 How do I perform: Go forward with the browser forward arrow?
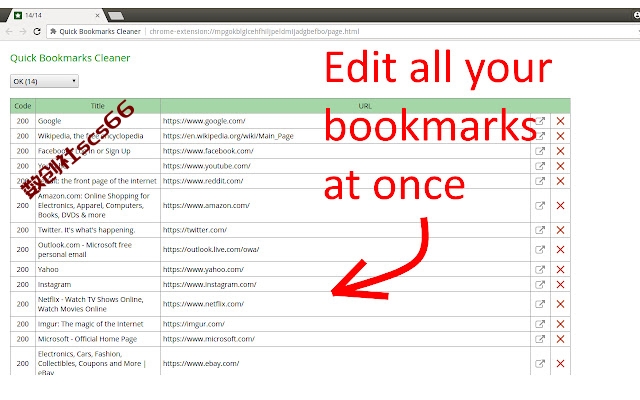click(x=23, y=31)
